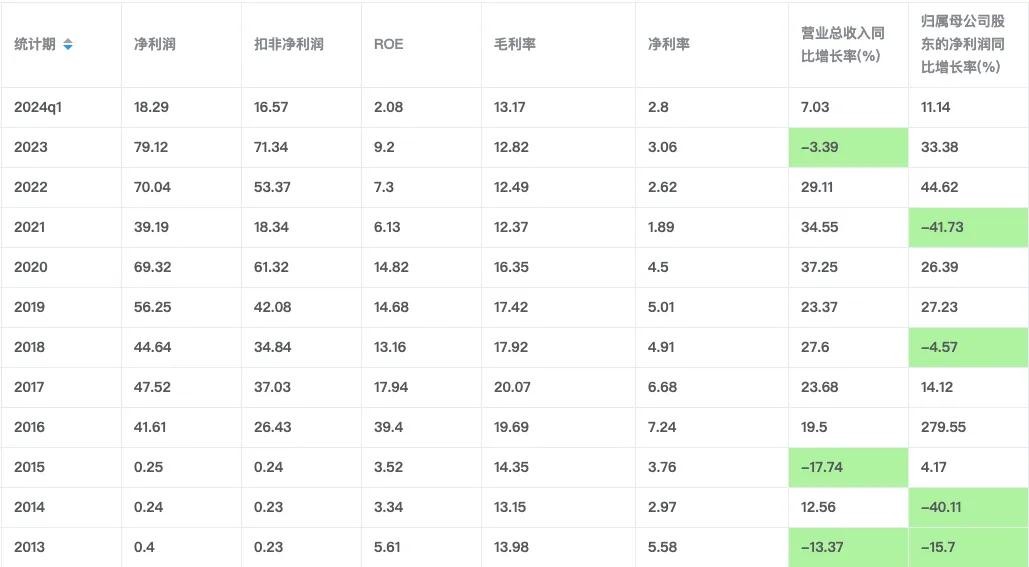Viewport: 1029px width, 567px height.
Task: Select the green -41.73 cell in 2021 row
Action: point(967,227)
